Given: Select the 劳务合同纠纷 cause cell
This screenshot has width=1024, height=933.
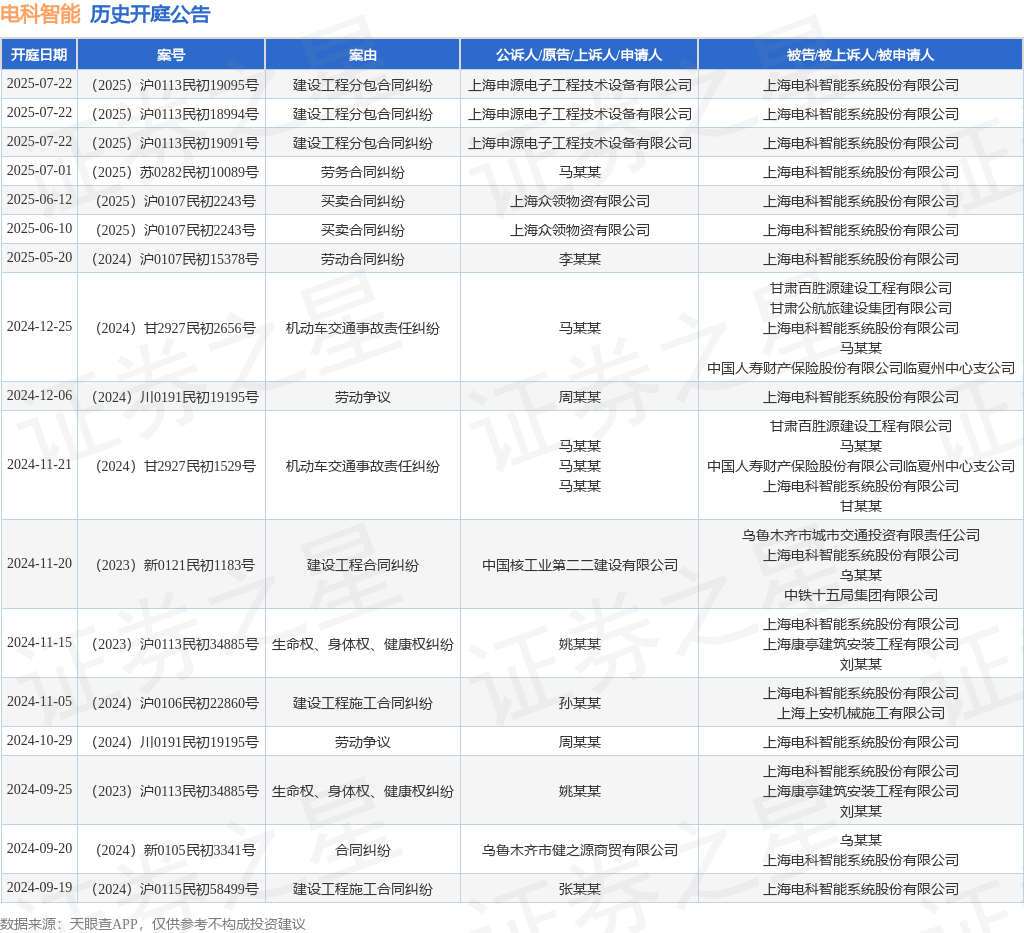Looking at the screenshot, I should [x=362, y=172].
